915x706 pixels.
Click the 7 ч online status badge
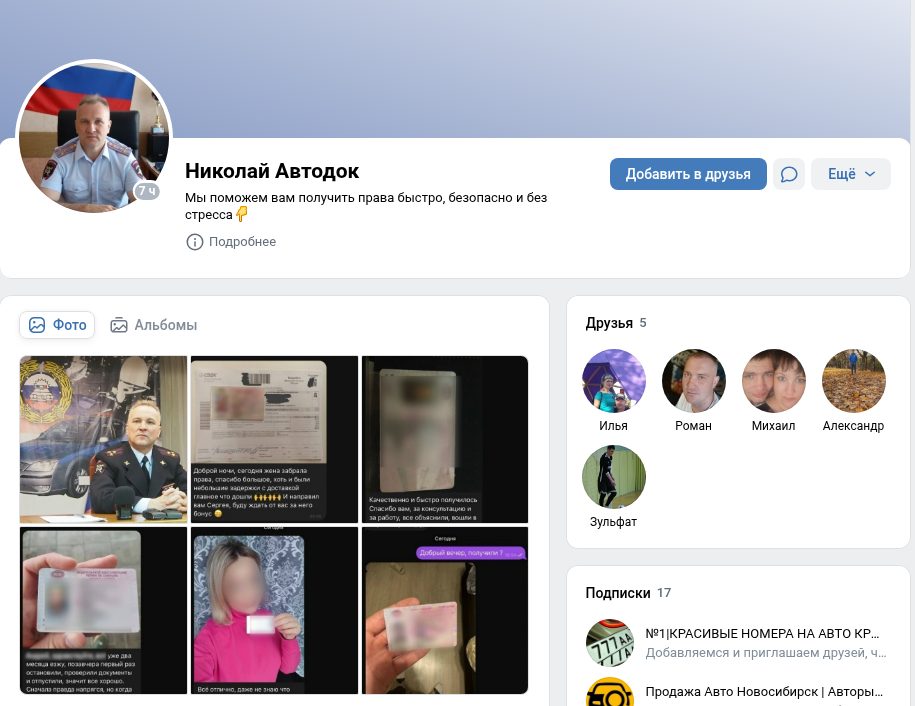[147, 191]
